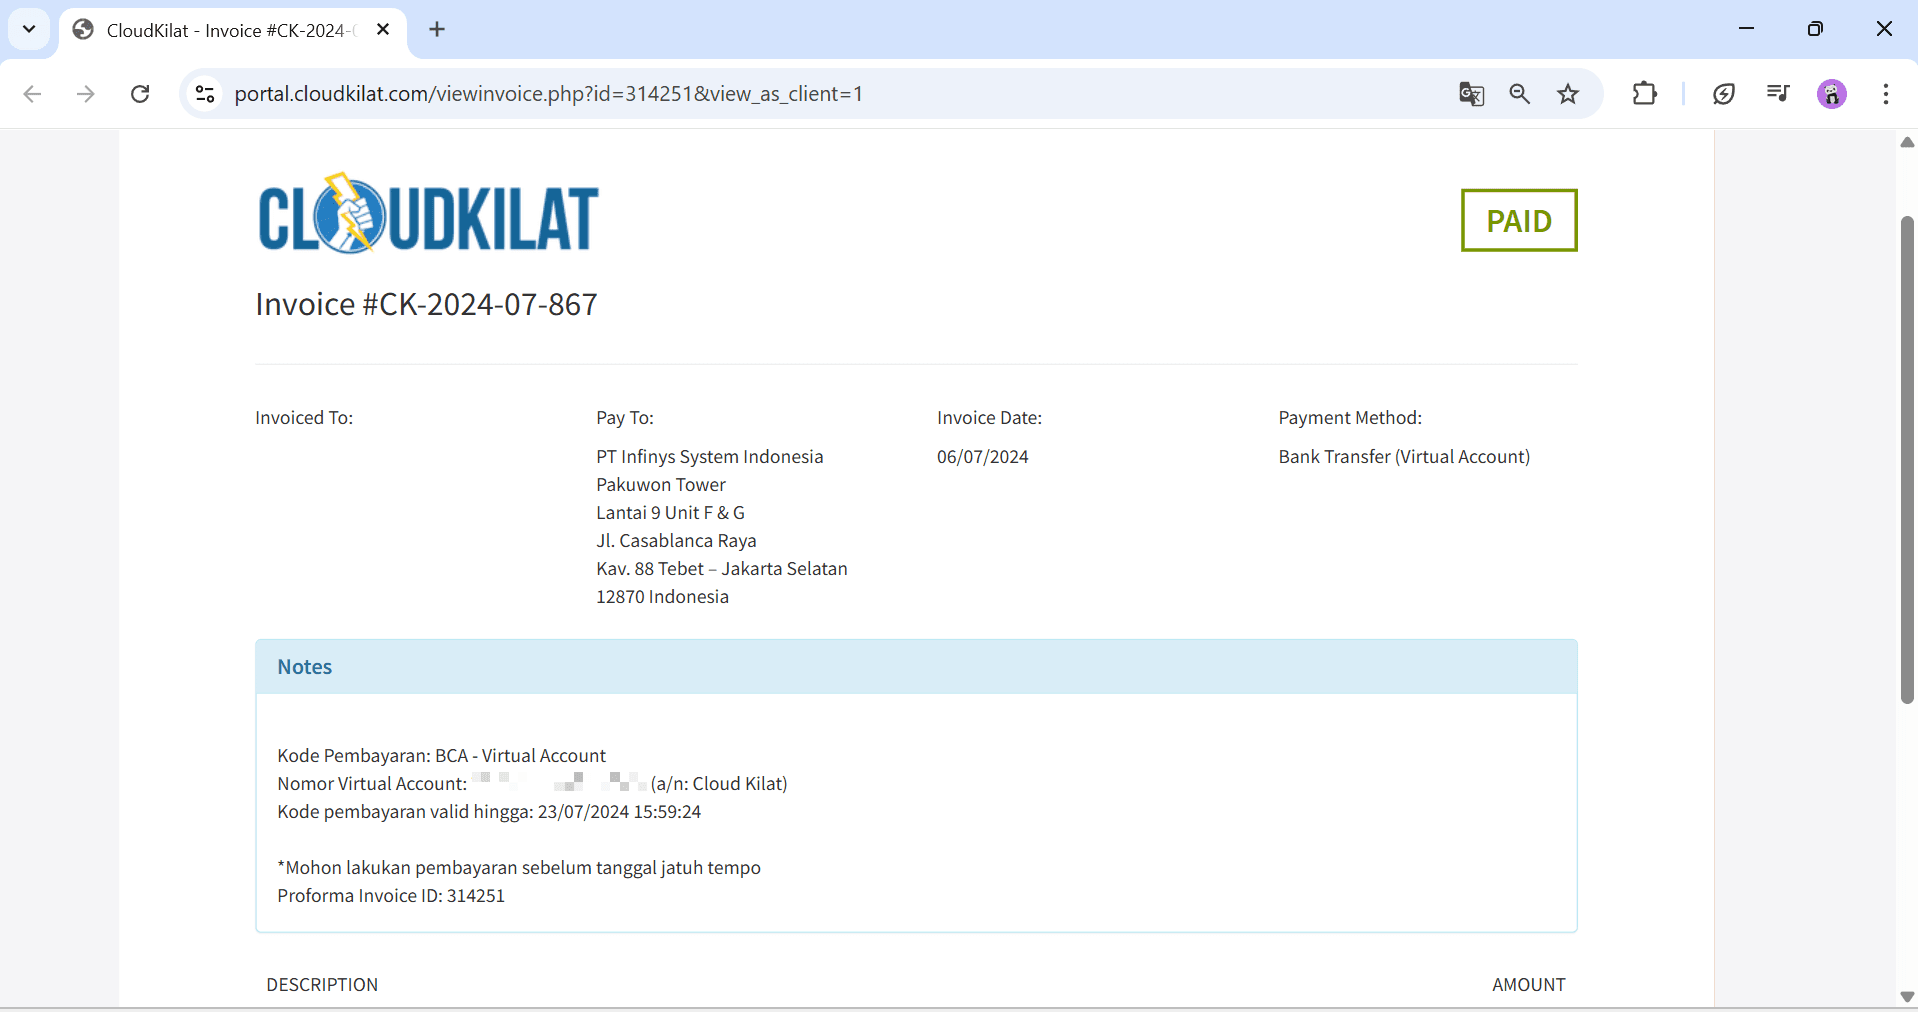The width and height of the screenshot is (1918, 1012).
Task: Open the panda profile avatar
Action: [1832, 93]
